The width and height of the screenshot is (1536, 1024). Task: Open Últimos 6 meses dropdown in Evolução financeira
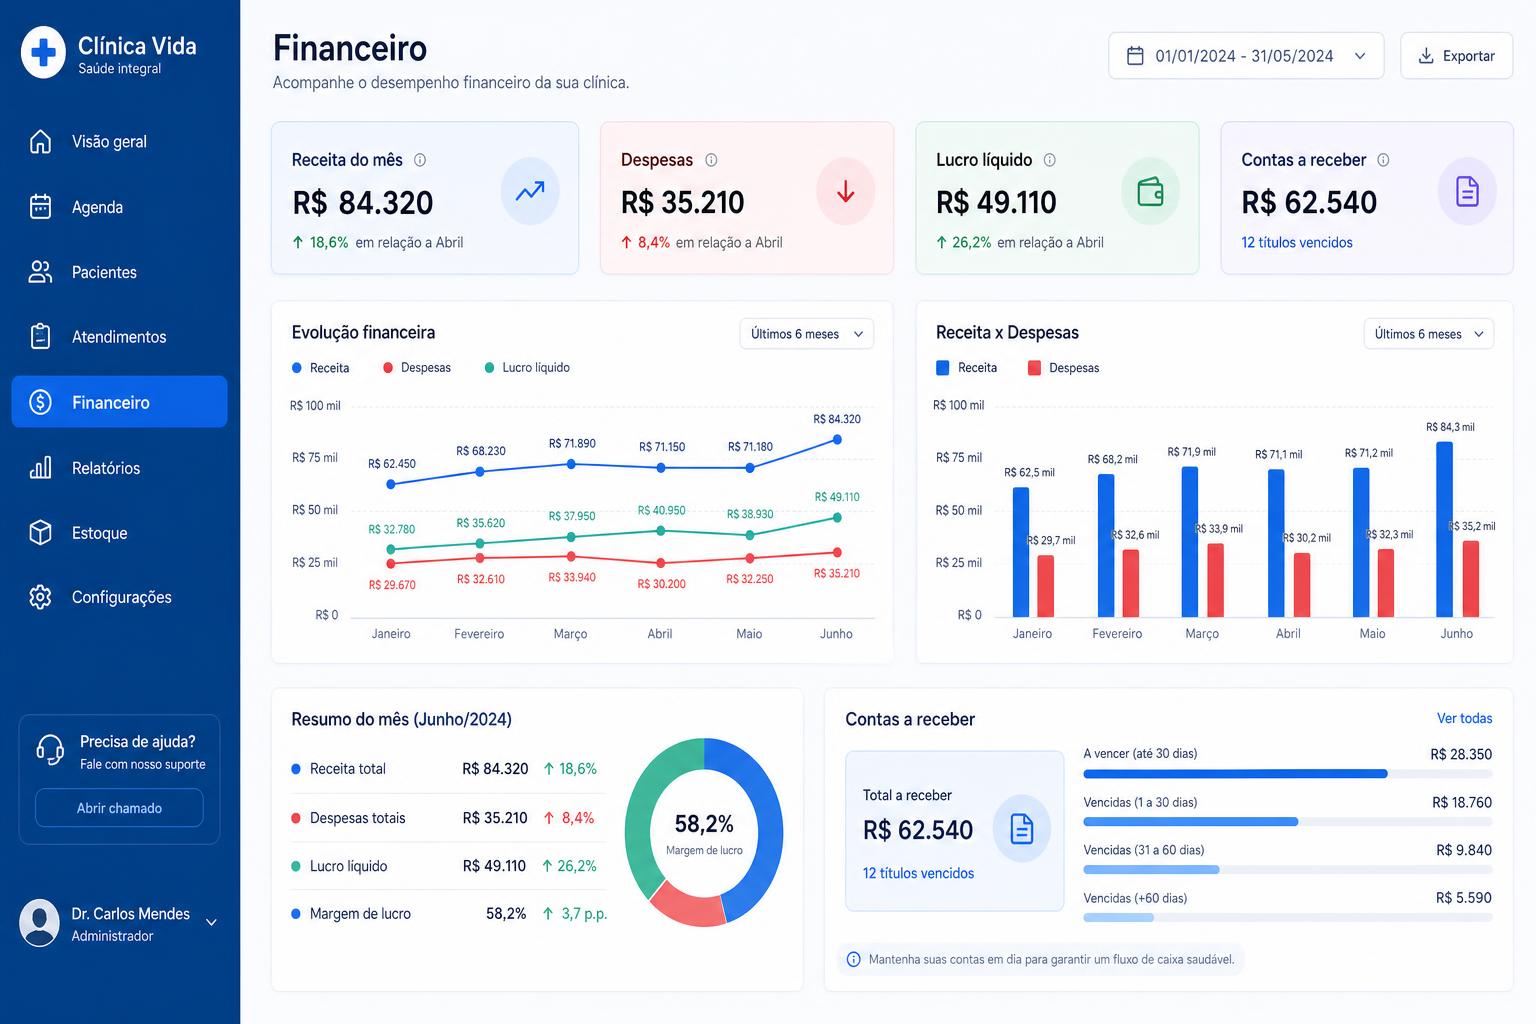point(806,334)
